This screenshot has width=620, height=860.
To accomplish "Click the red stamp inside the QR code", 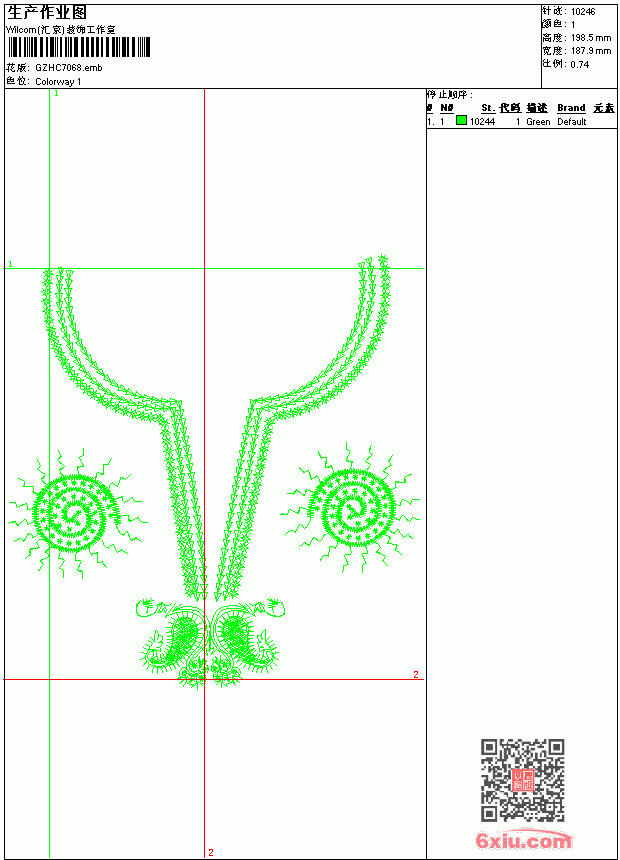I will click(522, 780).
